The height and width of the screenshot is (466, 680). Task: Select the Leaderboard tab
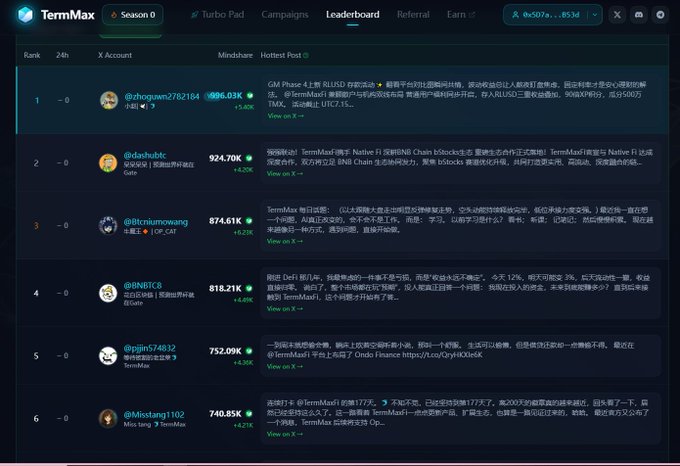click(353, 15)
